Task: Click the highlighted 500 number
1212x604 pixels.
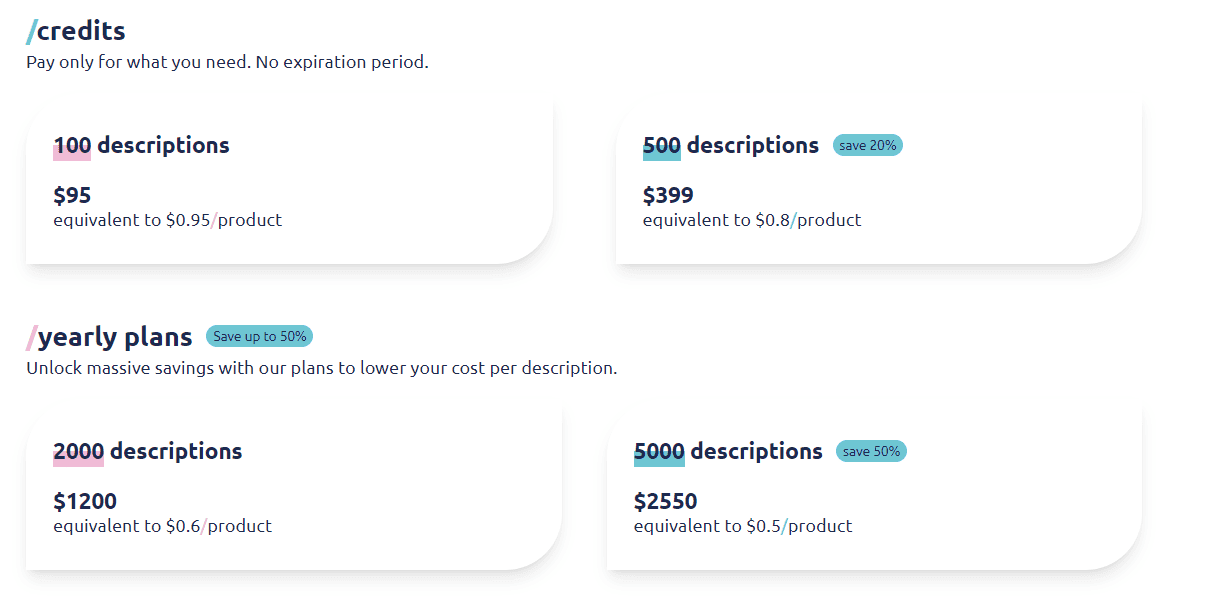Action: (x=661, y=145)
